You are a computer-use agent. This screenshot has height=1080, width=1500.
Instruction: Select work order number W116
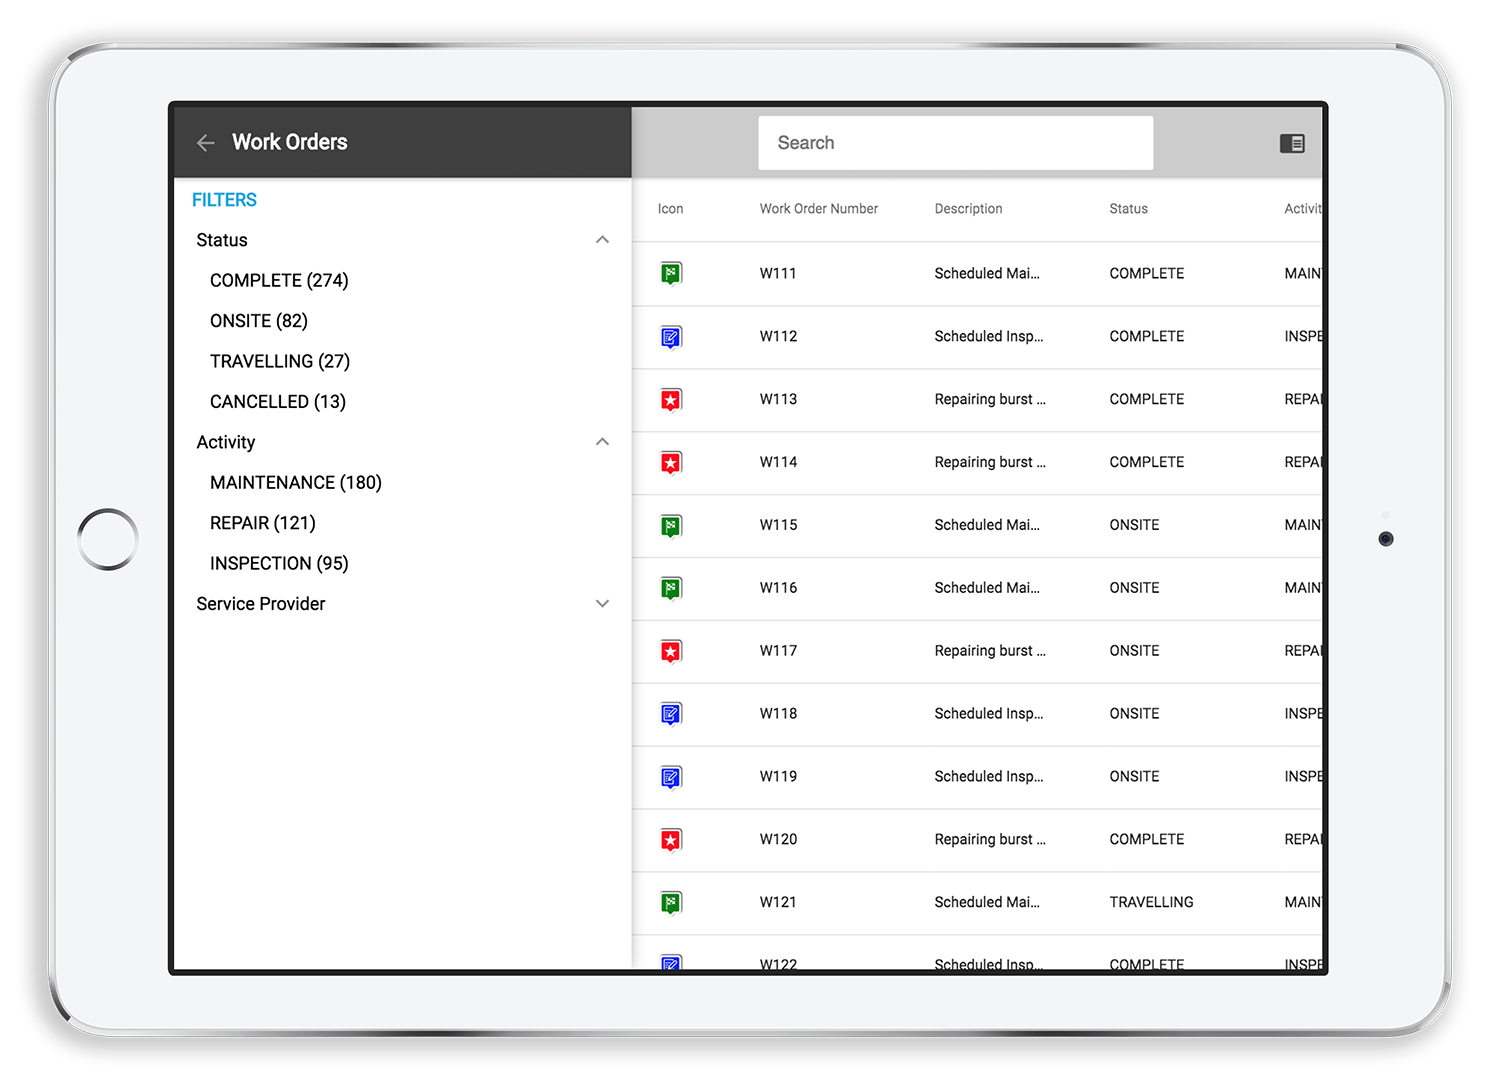(x=778, y=588)
